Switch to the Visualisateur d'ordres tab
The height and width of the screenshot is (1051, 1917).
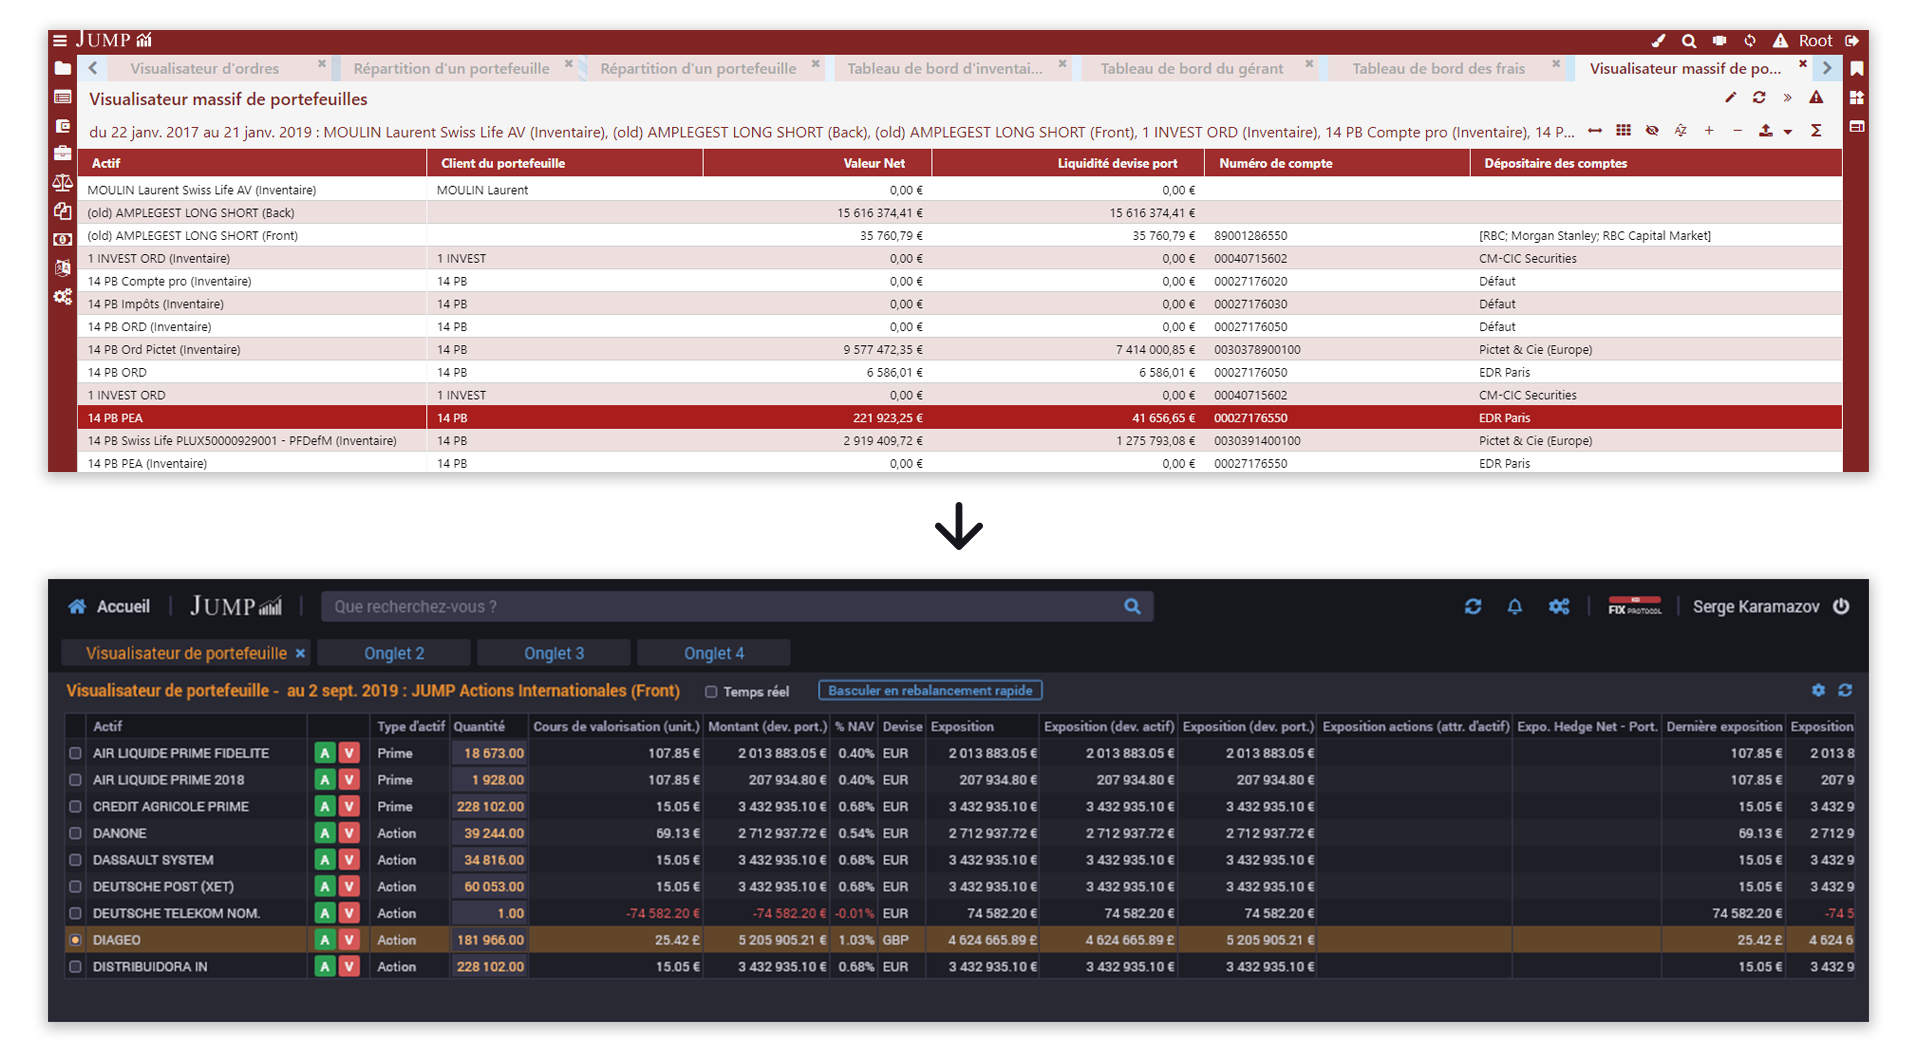click(205, 68)
